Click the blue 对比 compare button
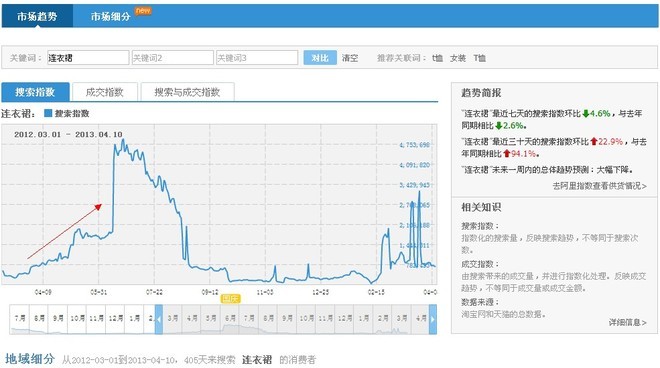 point(320,58)
